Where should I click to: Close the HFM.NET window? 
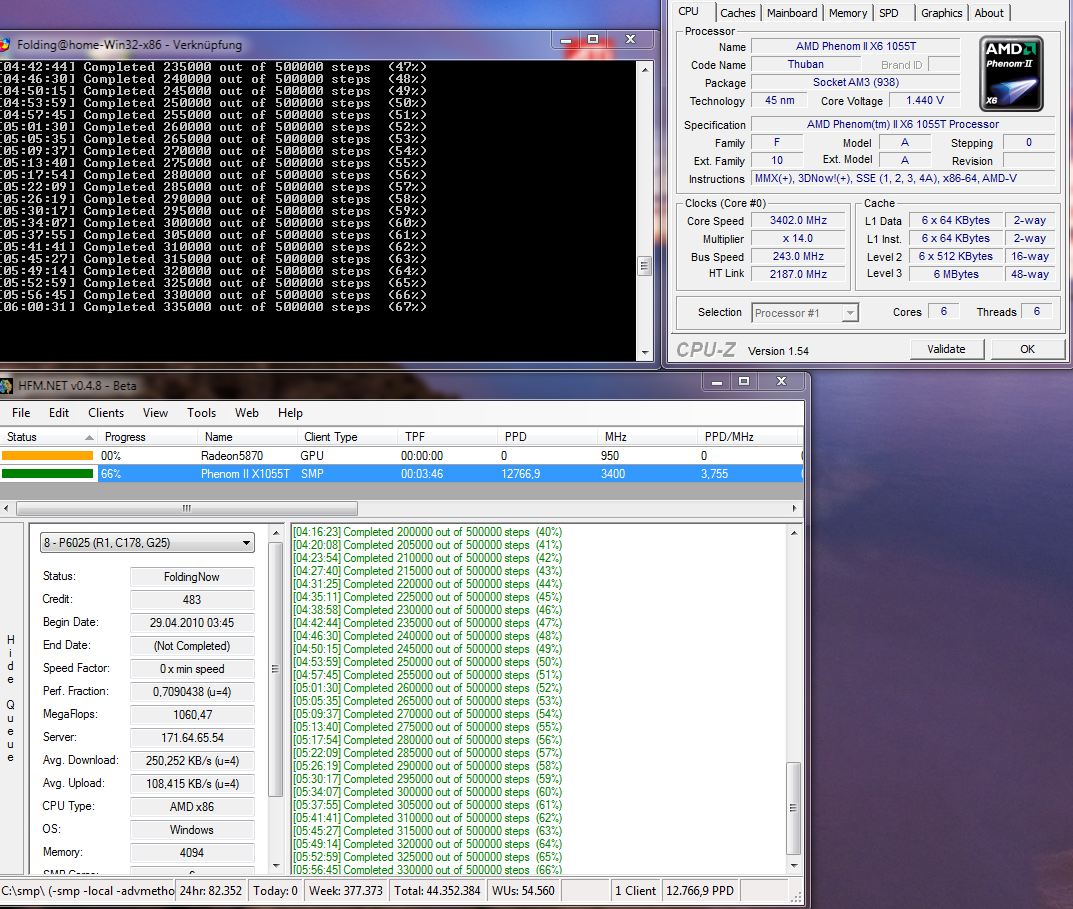[x=781, y=382]
